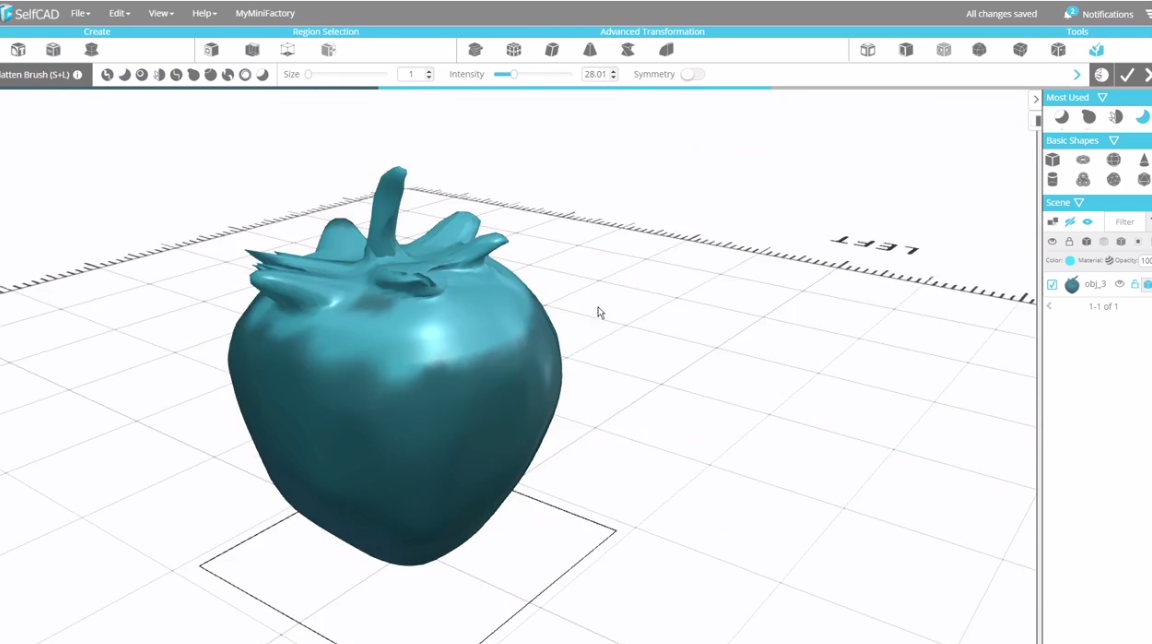The width and height of the screenshot is (1152, 644).
Task: Select the vertex region selection wireframe cube icon
Action: (287, 50)
